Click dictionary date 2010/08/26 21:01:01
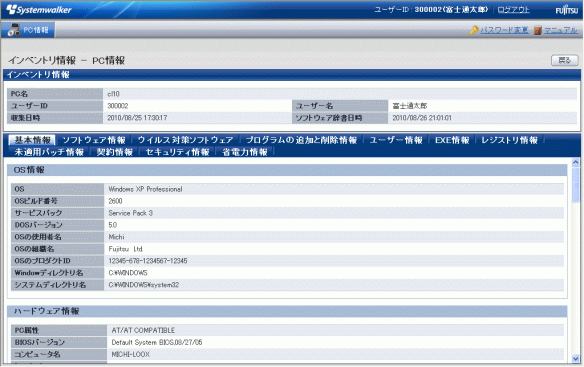Image resolution: width=584 pixels, height=367 pixels. click(x=422, y=118)
